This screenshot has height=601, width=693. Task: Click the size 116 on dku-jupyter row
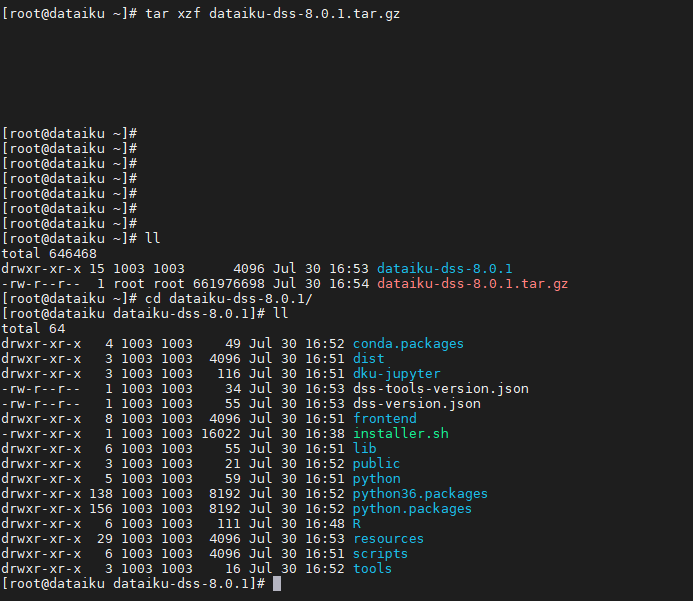tap(228, 374)
